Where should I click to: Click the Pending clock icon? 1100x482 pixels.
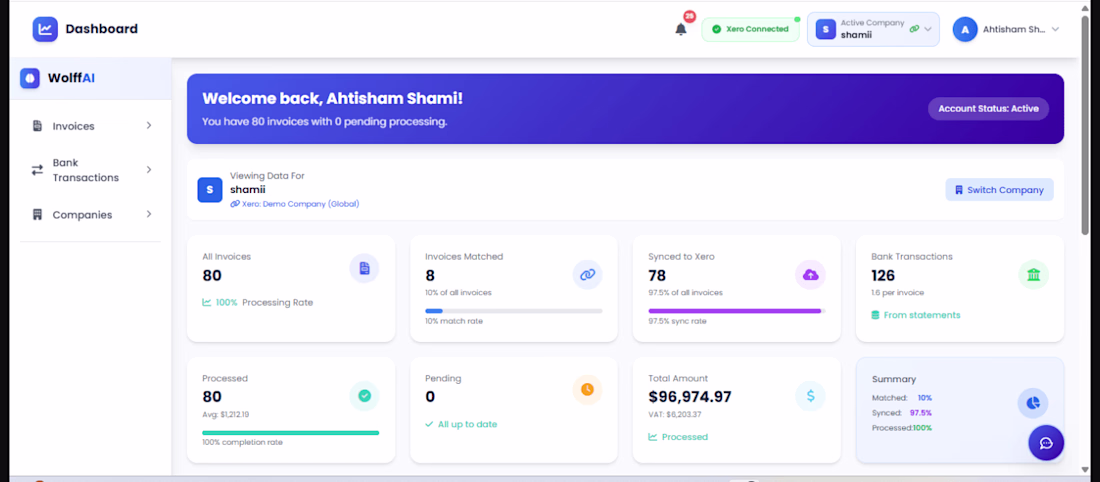pyautogui.click(x=587, y=389)
